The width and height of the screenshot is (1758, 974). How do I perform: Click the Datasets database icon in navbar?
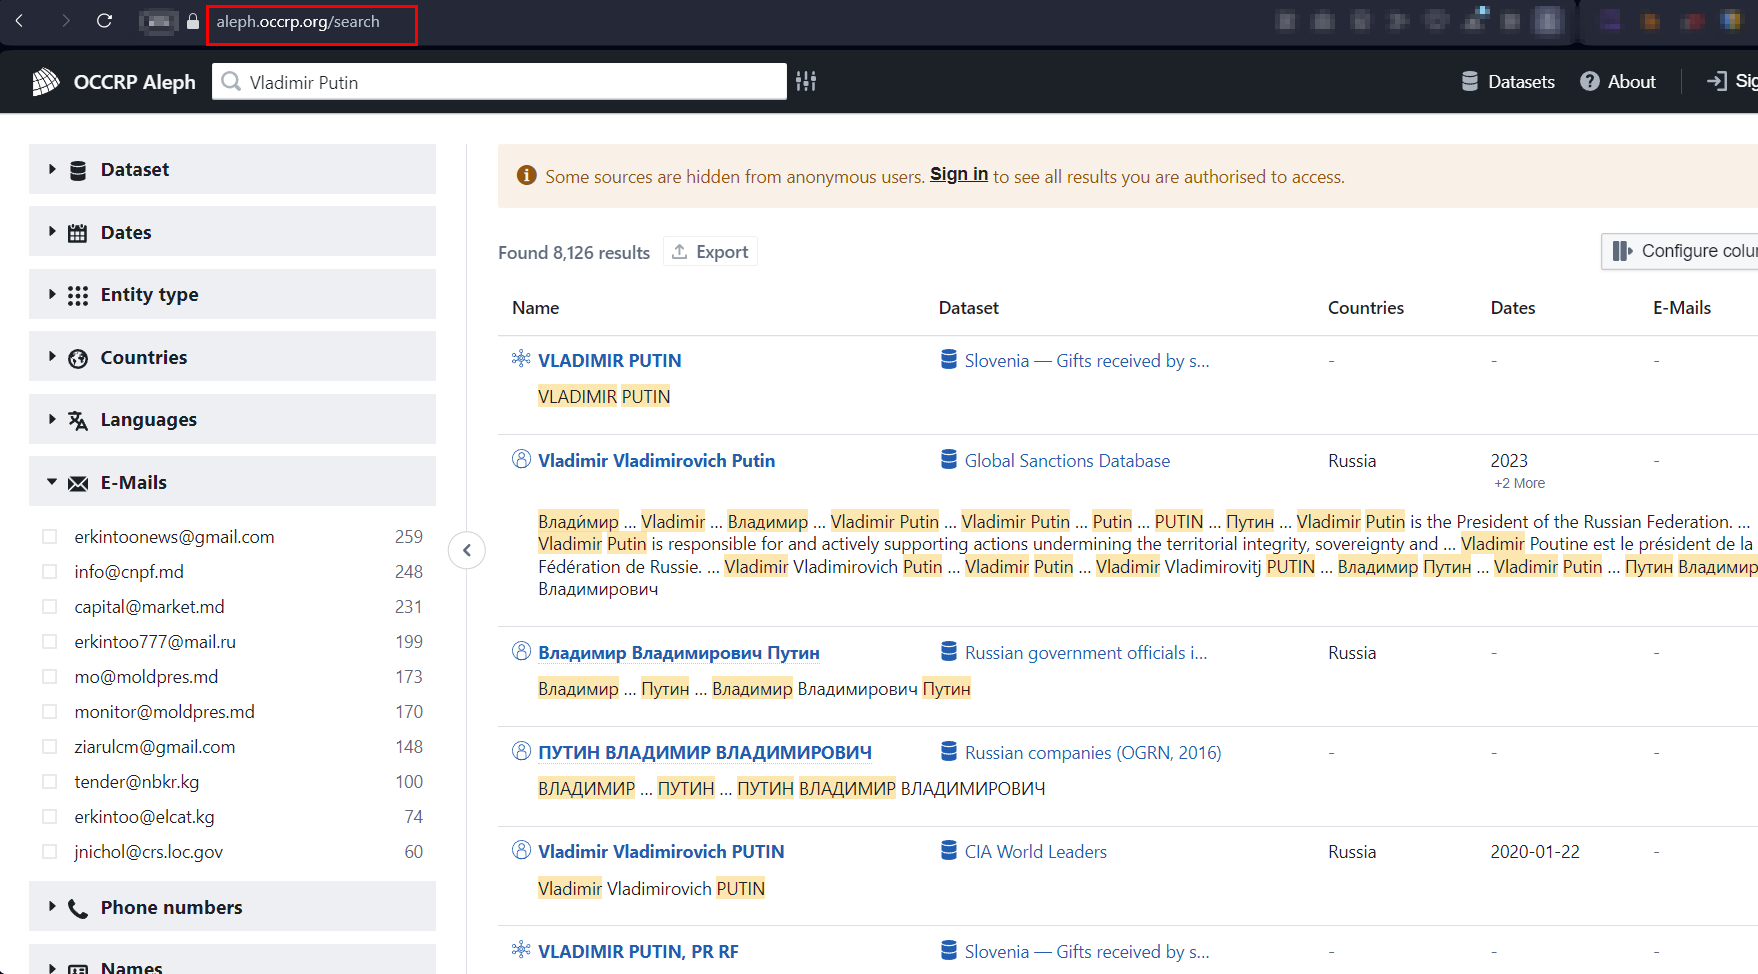point(1470,82)
